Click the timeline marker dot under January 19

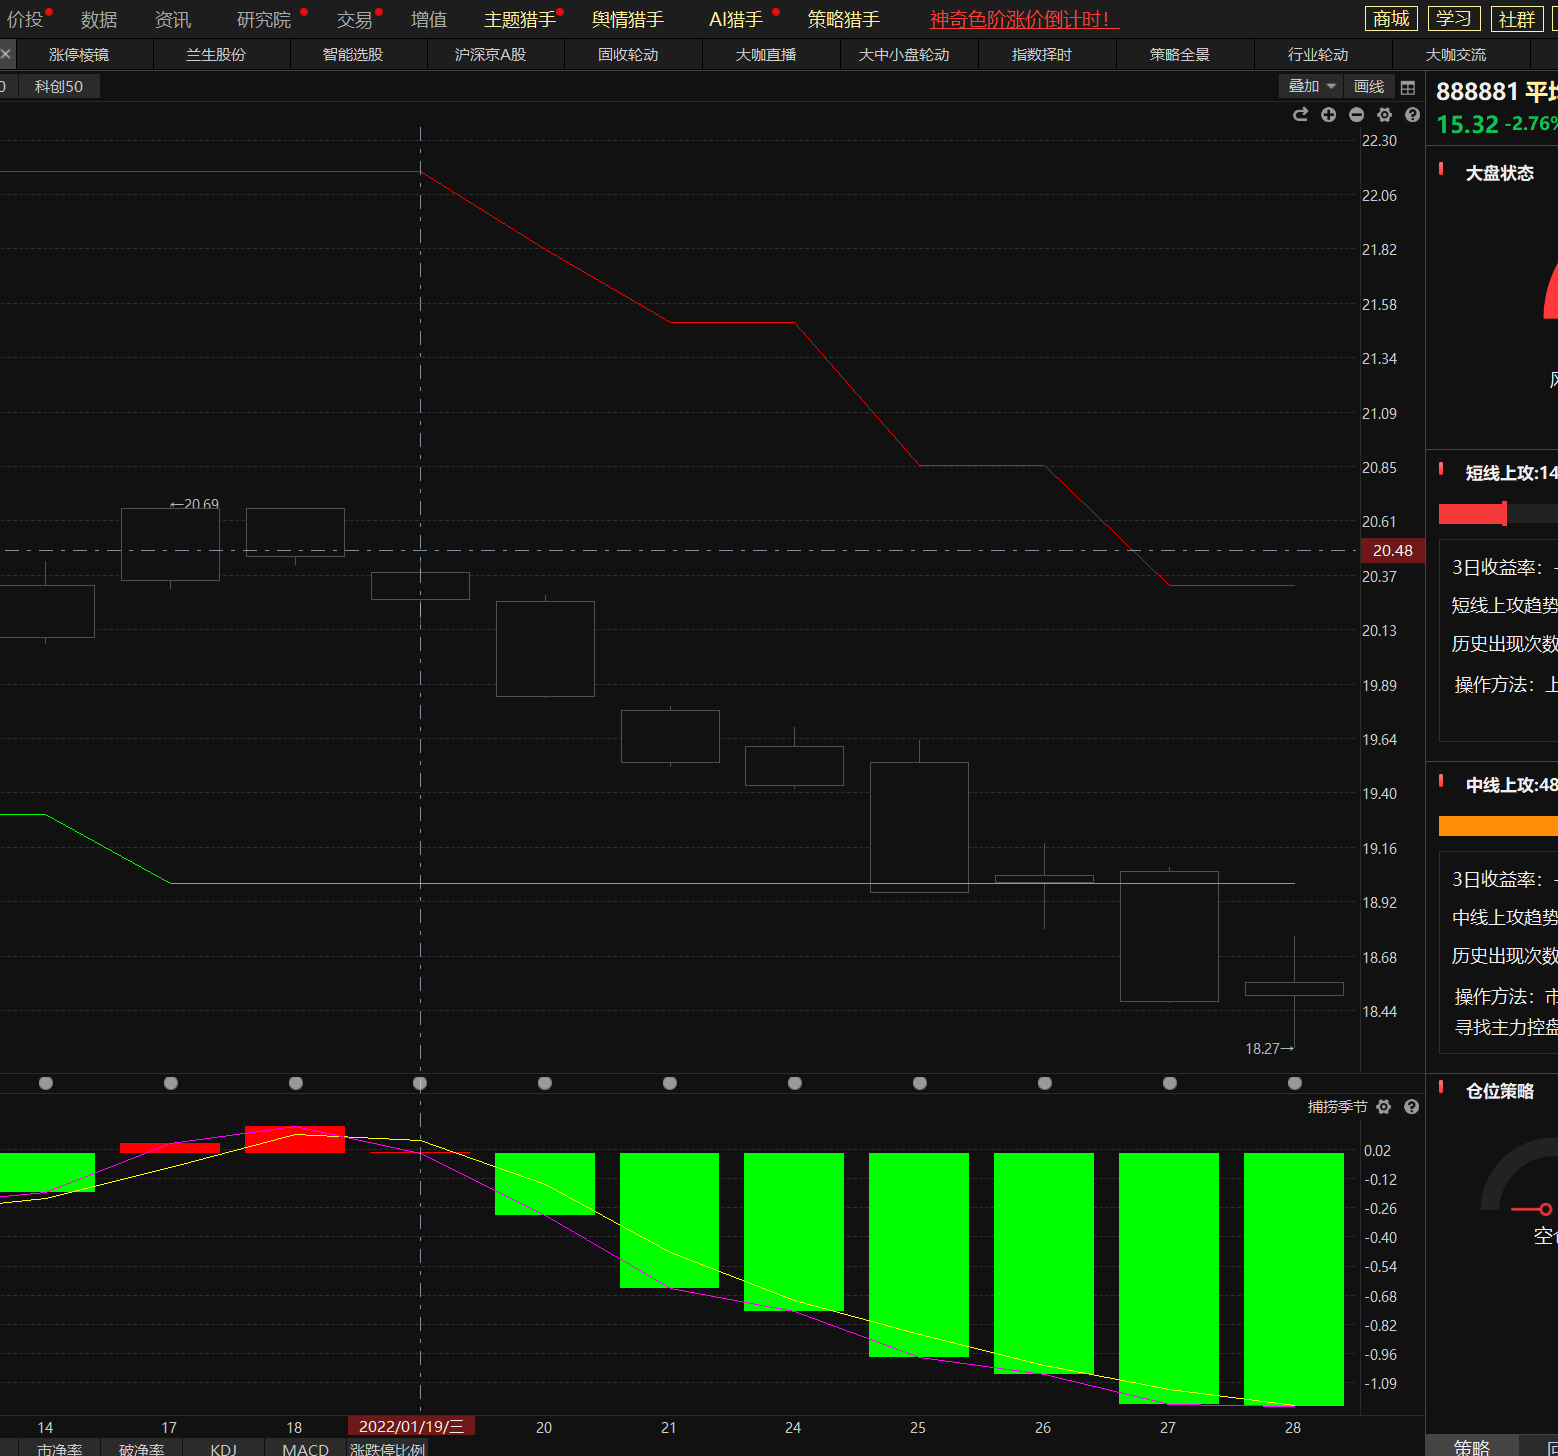click(420, 1083)
